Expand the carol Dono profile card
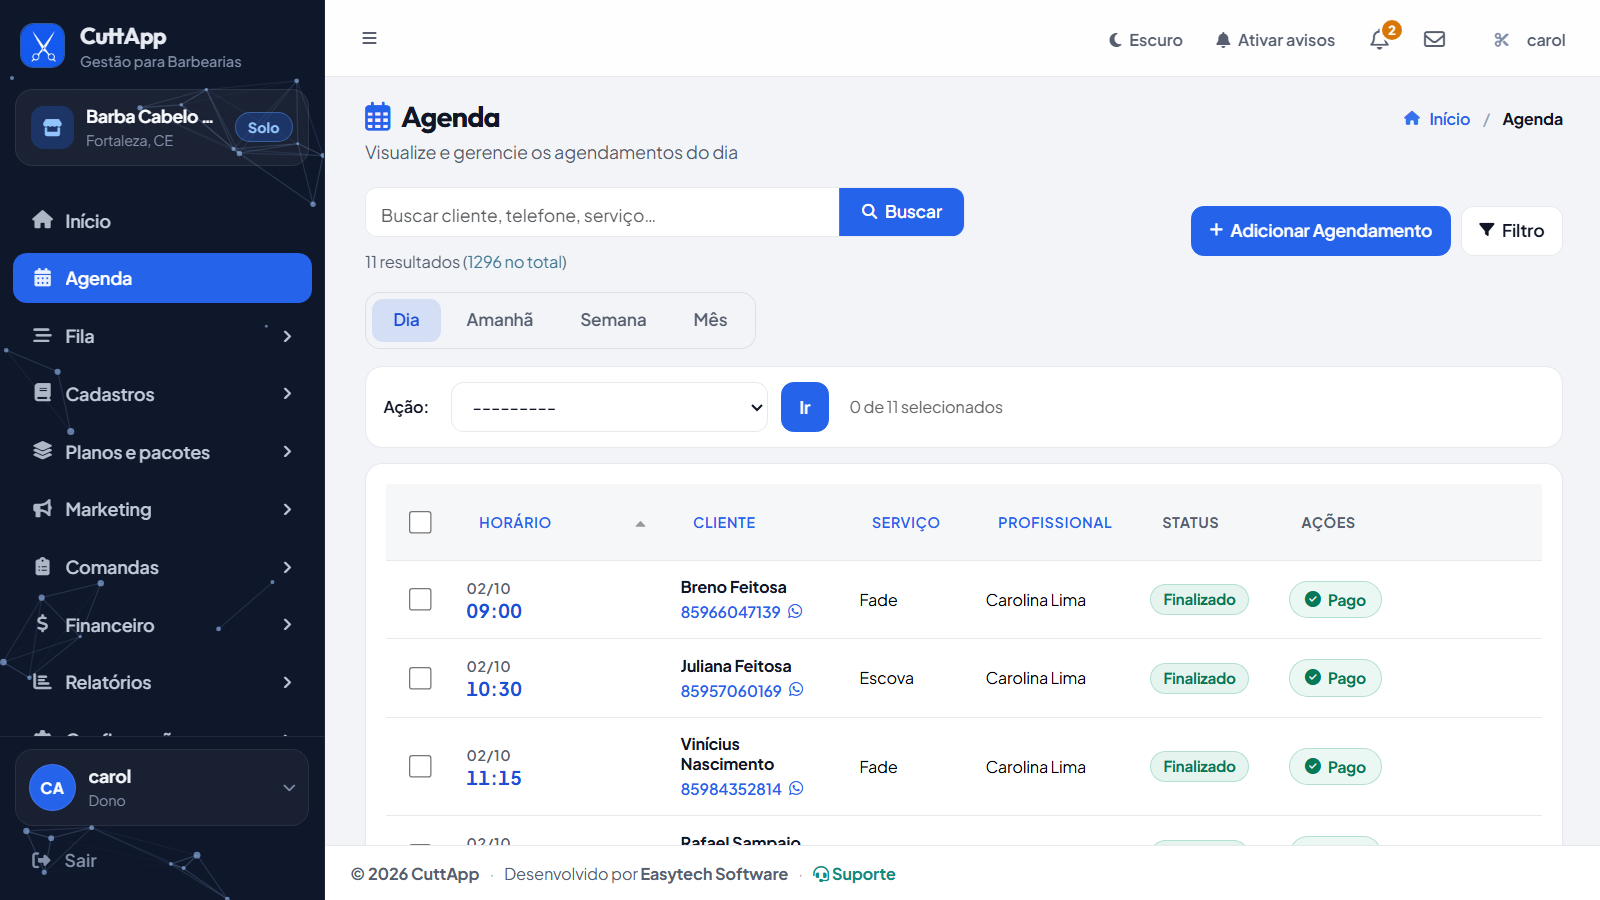This screenshot has height=900, width=1600. point(162,788)
